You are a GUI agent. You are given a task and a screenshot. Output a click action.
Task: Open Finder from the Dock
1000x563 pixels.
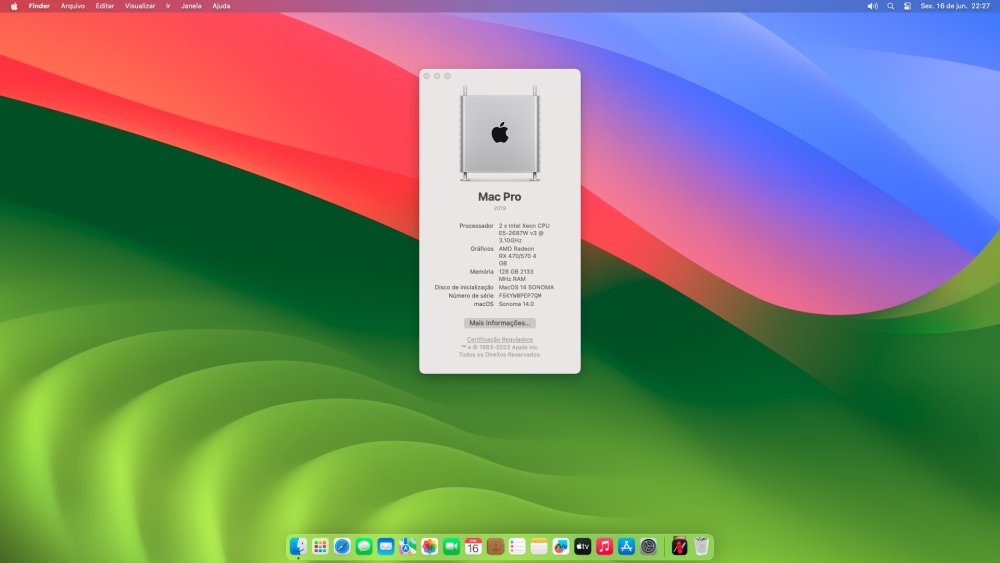(298, 546)
